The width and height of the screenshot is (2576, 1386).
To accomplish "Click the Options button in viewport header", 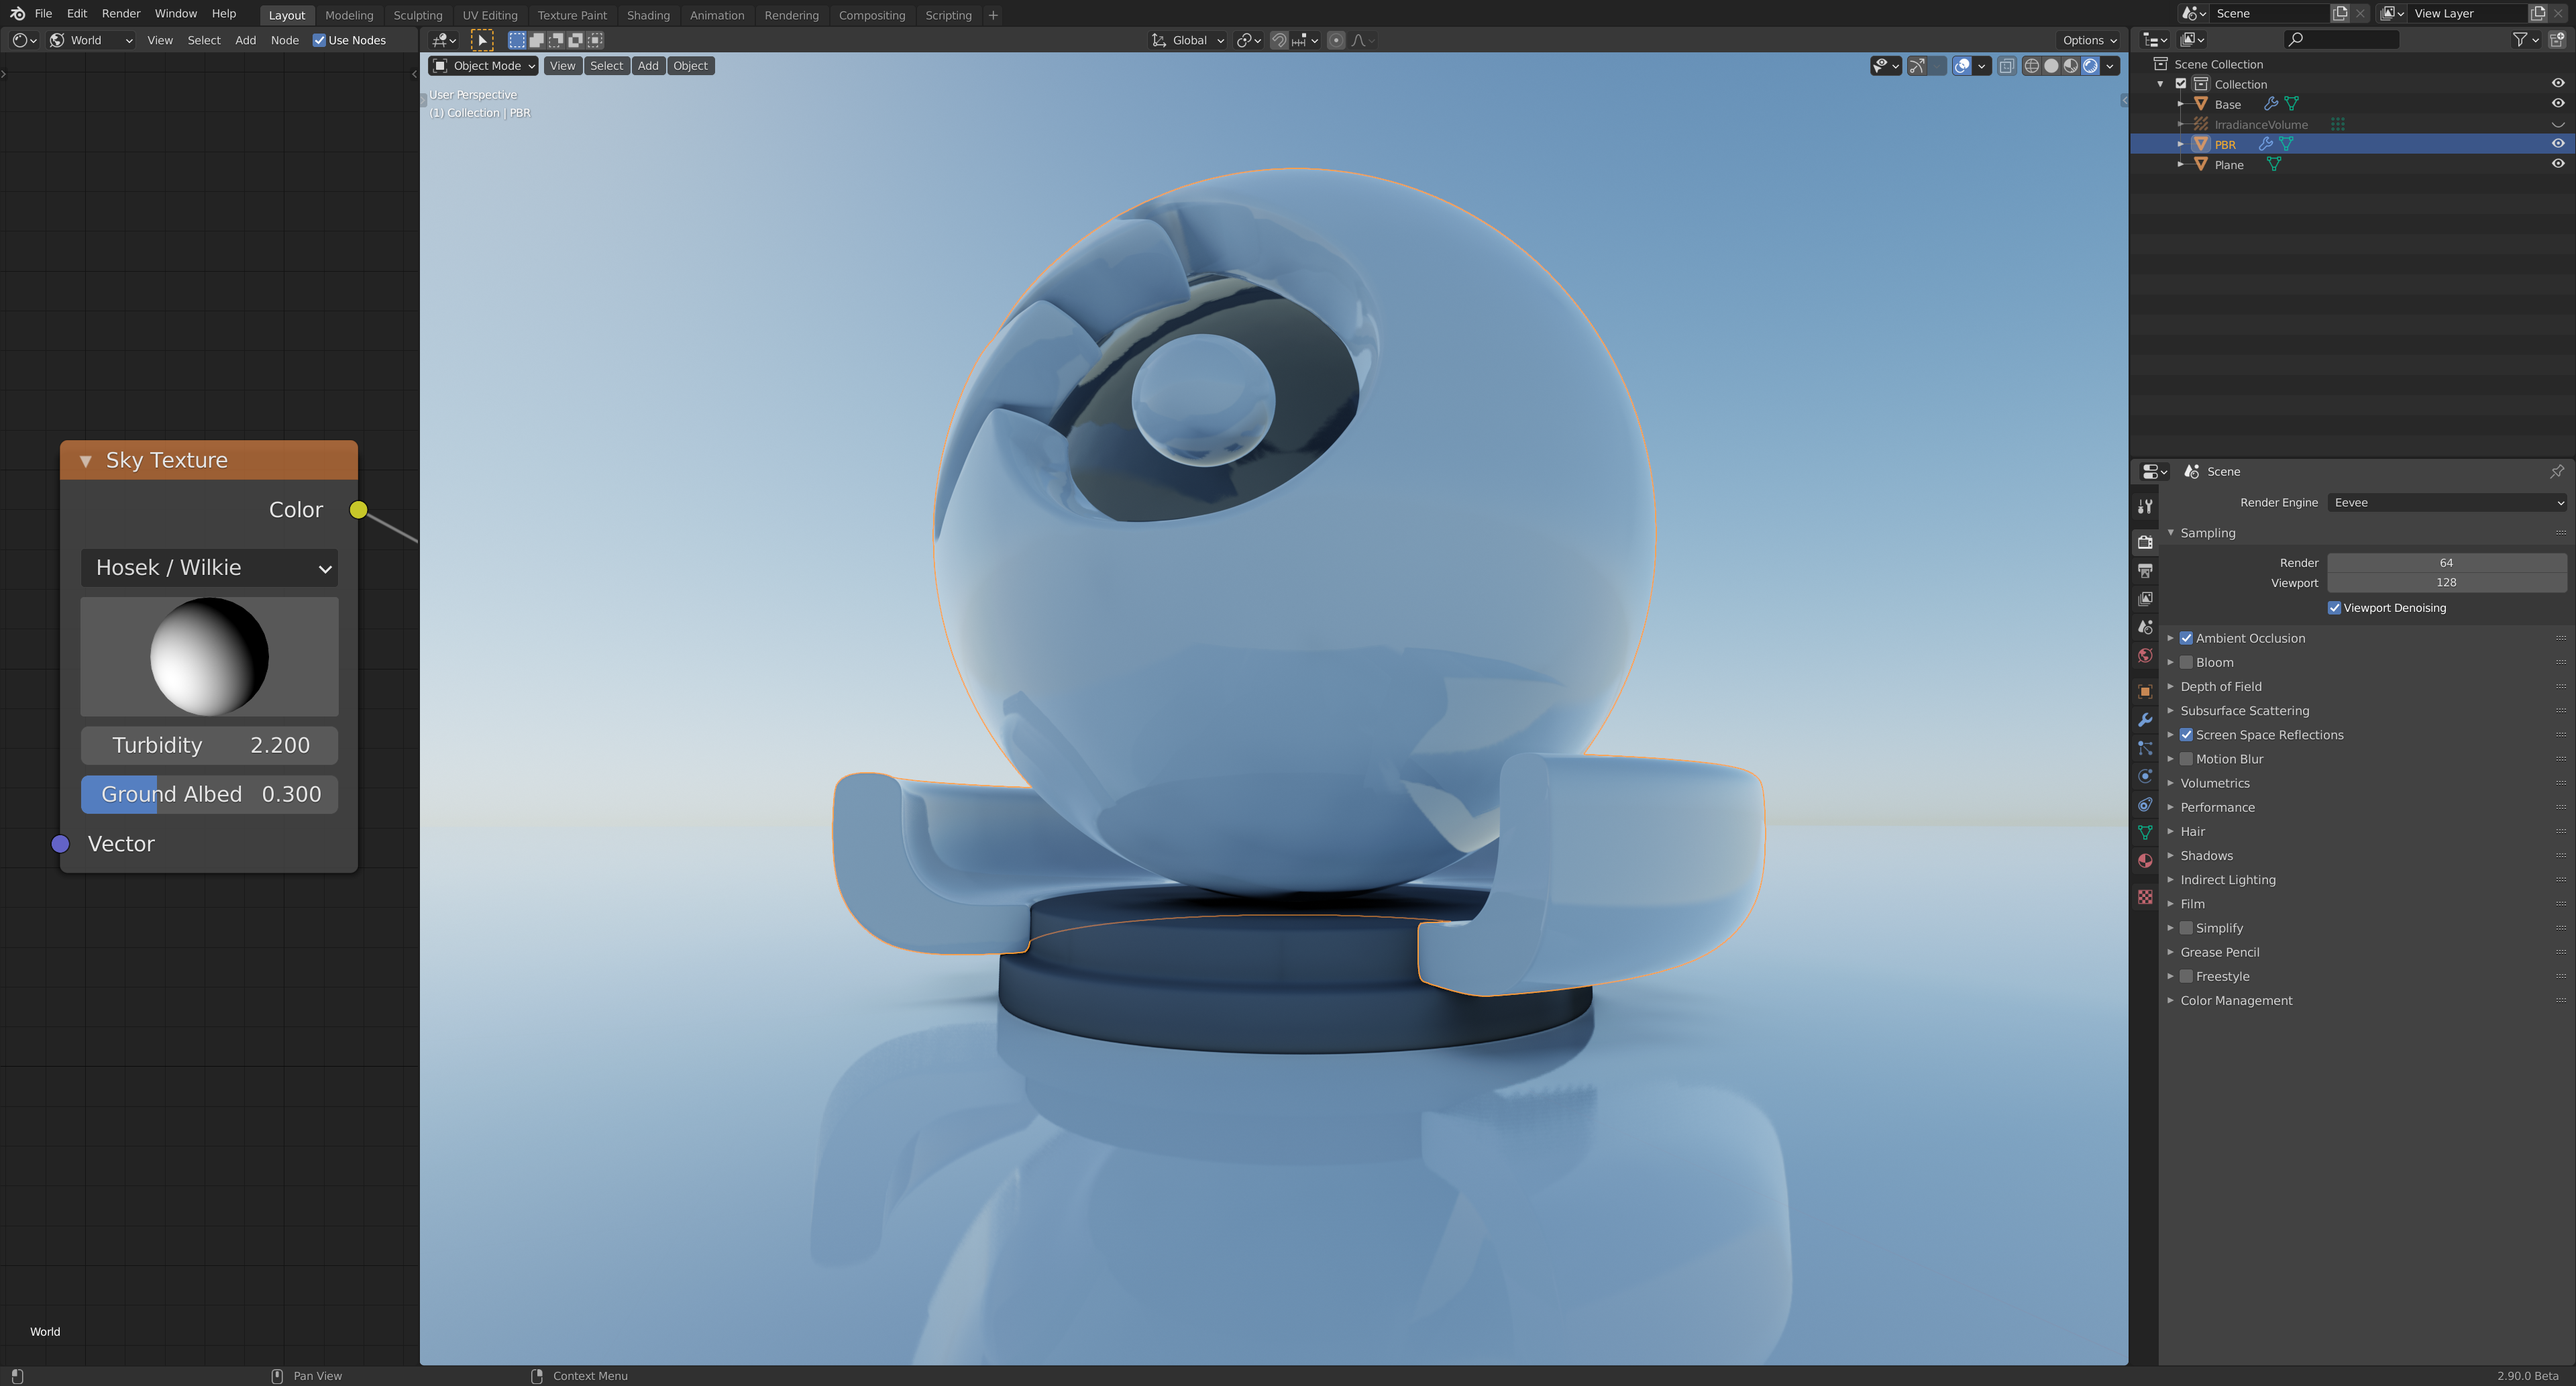I will pos(2089,40).
